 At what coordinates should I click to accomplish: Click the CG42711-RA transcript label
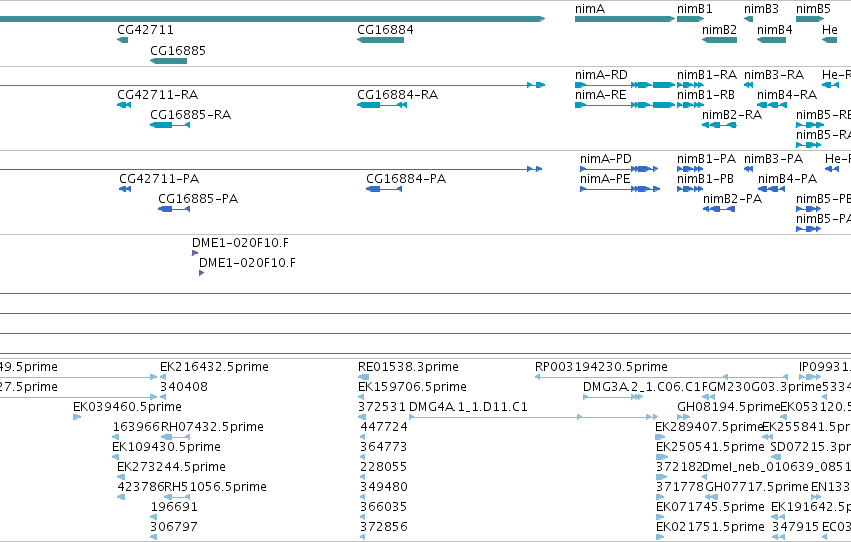click(157, 95)
